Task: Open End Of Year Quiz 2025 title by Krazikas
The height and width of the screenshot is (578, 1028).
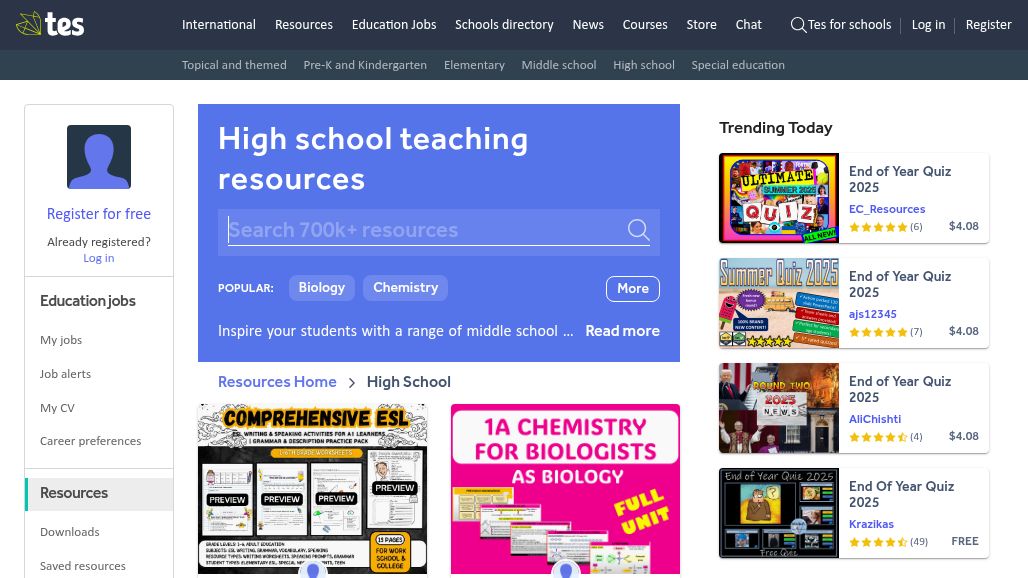Action: click(901, 494)
